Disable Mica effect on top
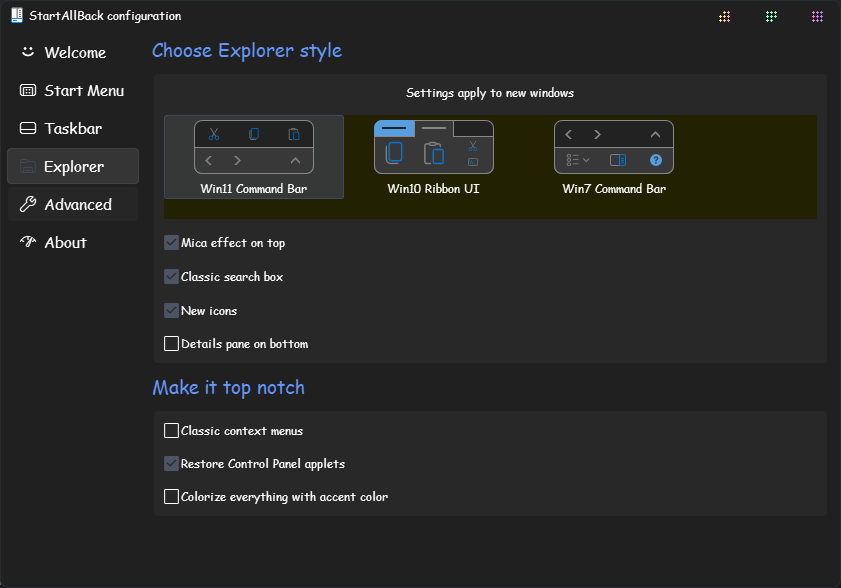Viewport: 841px width, 588px height. click(x=171, y=243)
